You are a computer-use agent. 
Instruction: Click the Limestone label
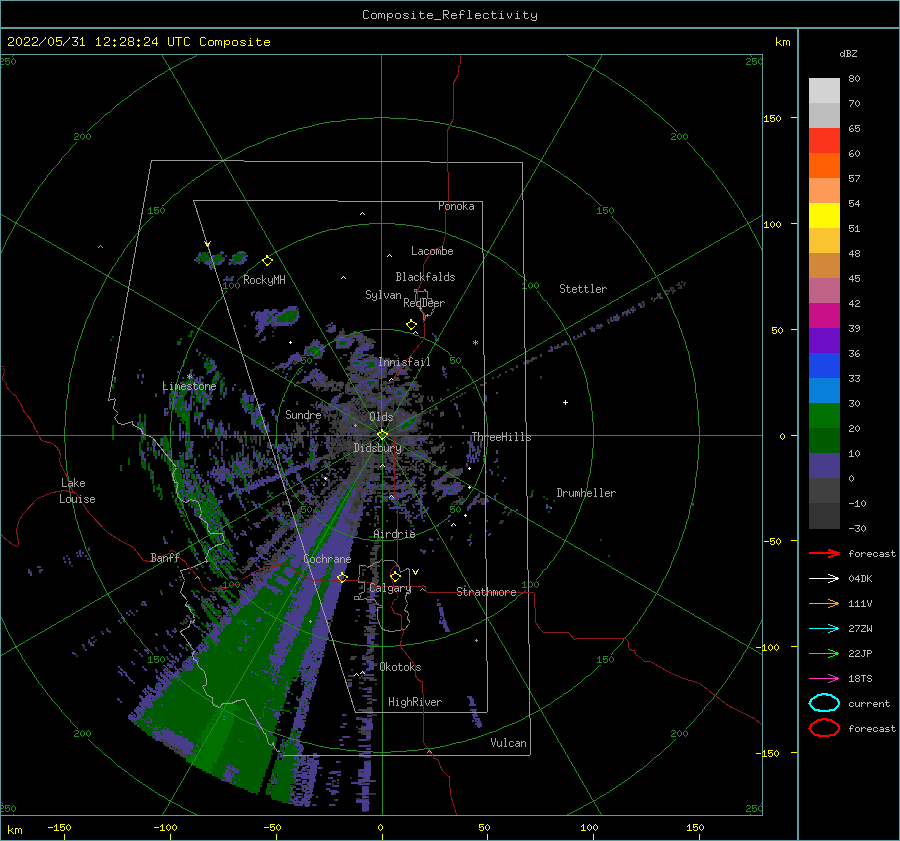tap(189, 386)
